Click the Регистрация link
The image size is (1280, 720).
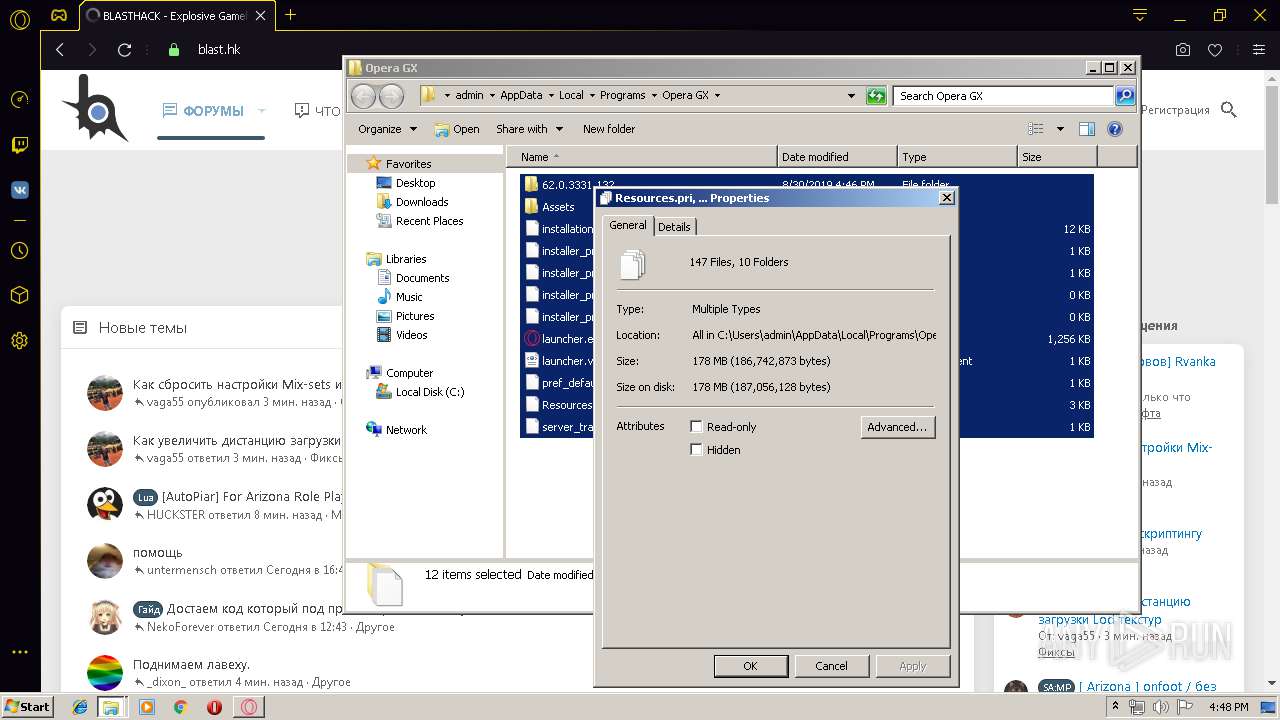point(1174,110)
